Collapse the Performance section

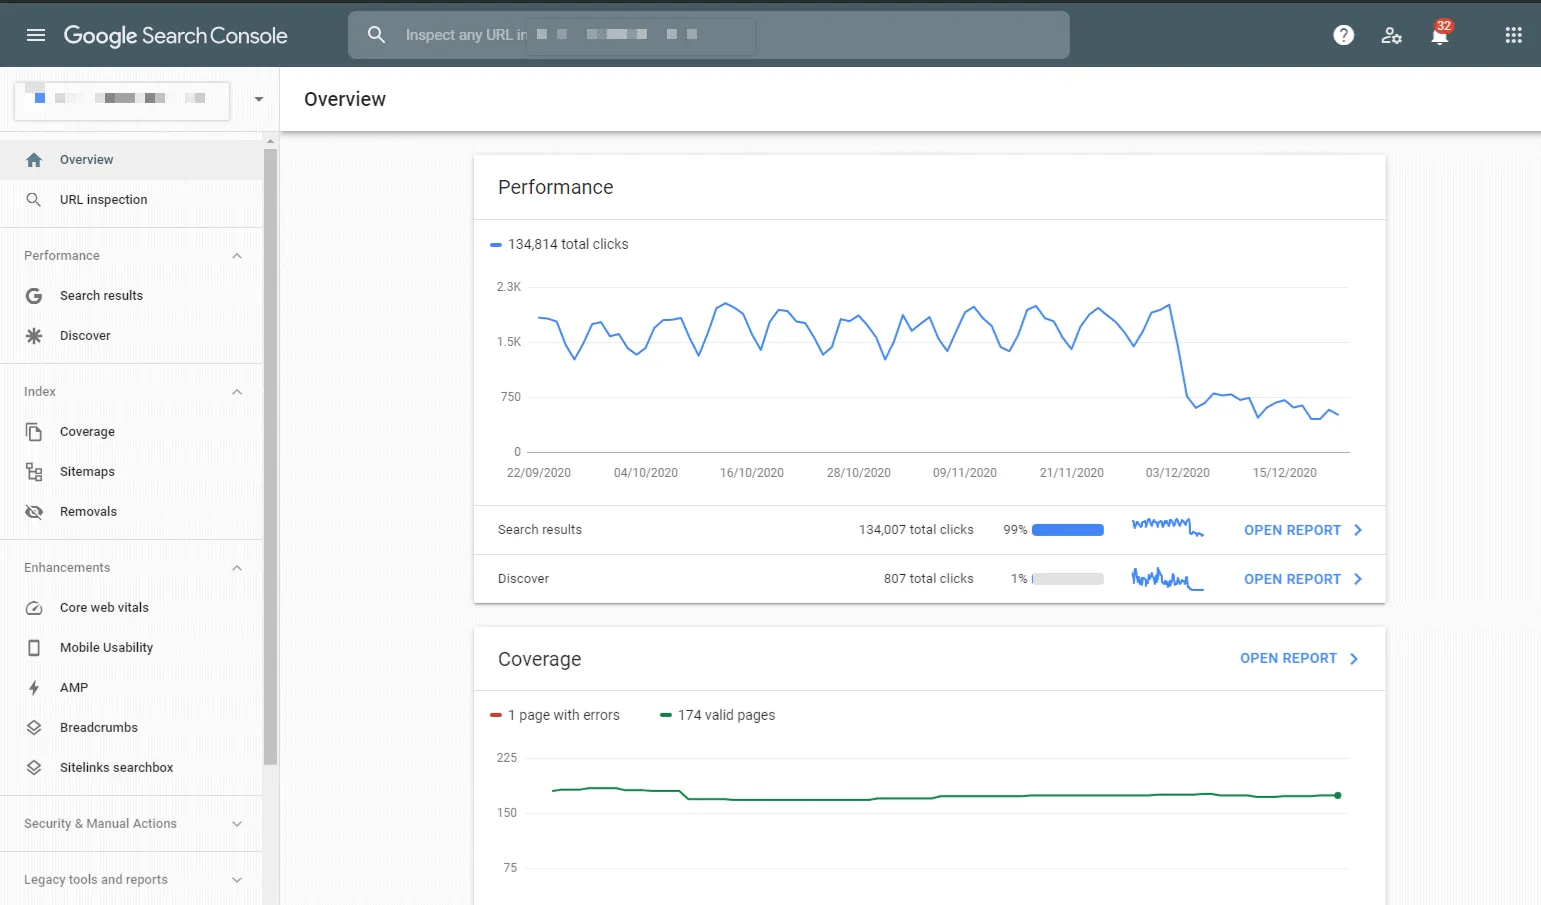click(x=237, y=255)
